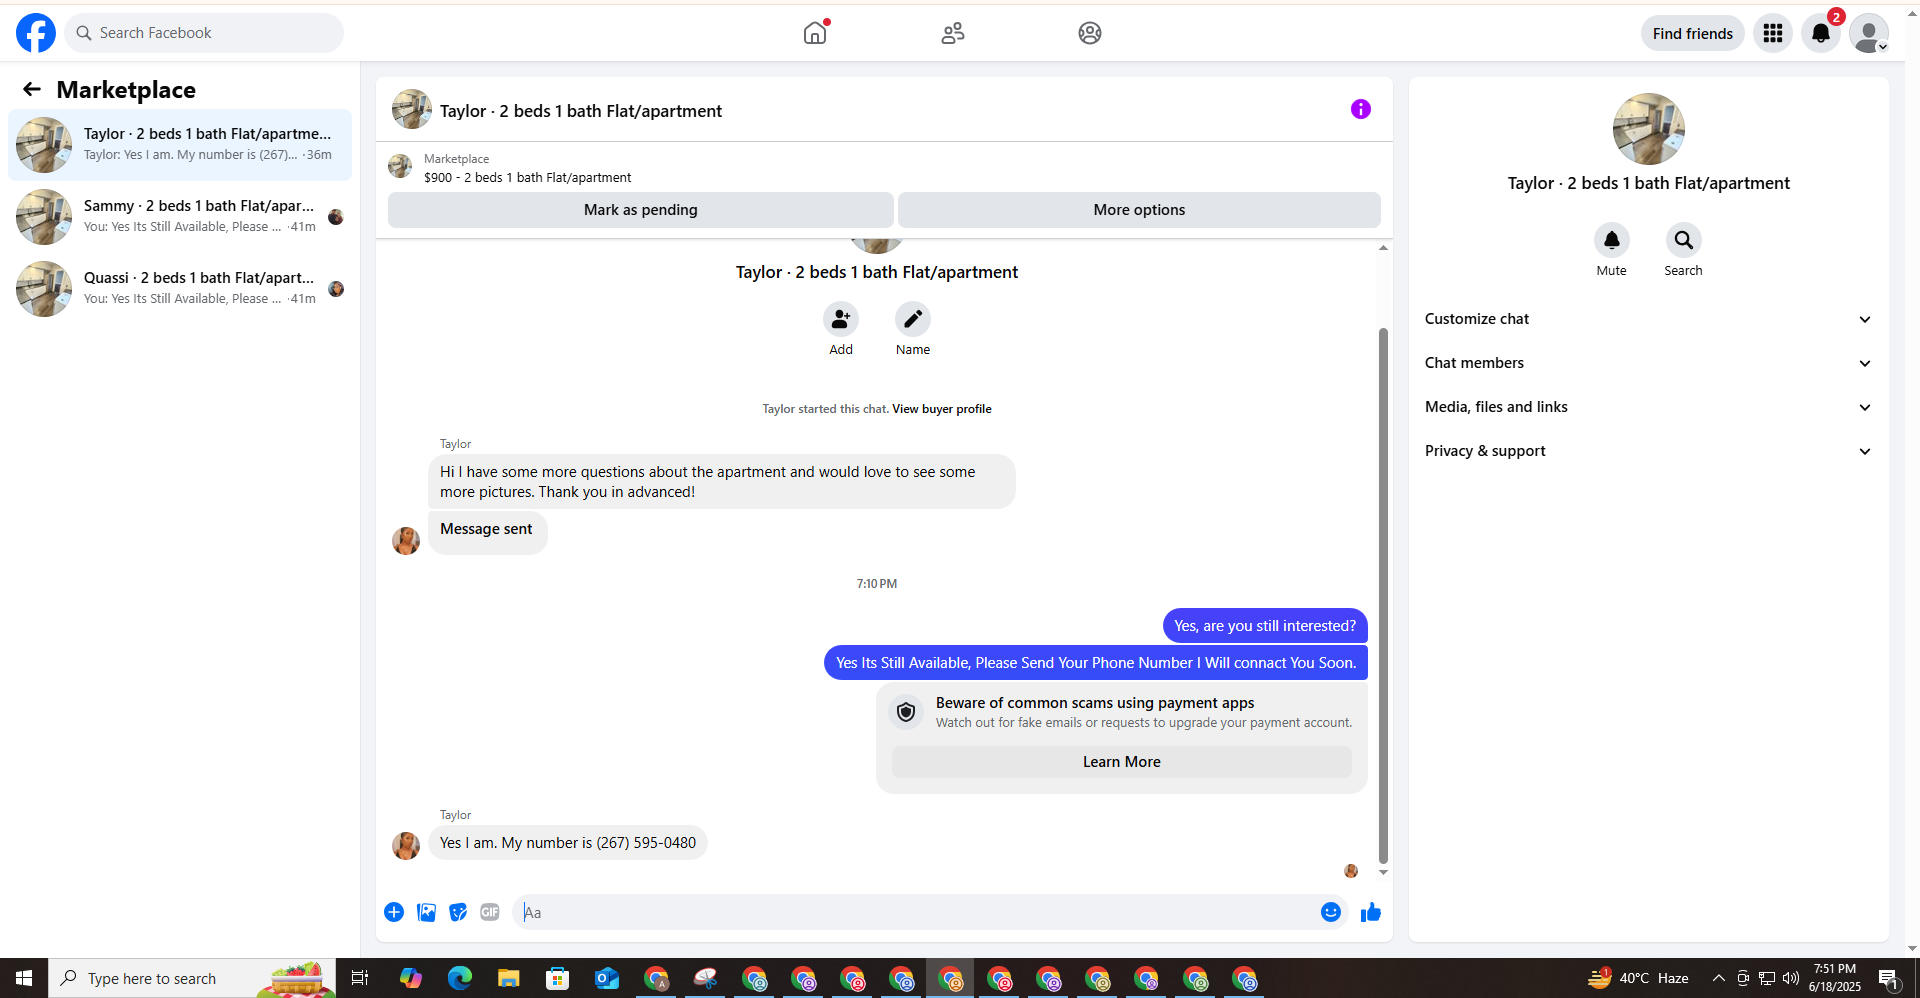Open the account profile menu
This screenshot has width=1920, height=998.
[1869, 33]
